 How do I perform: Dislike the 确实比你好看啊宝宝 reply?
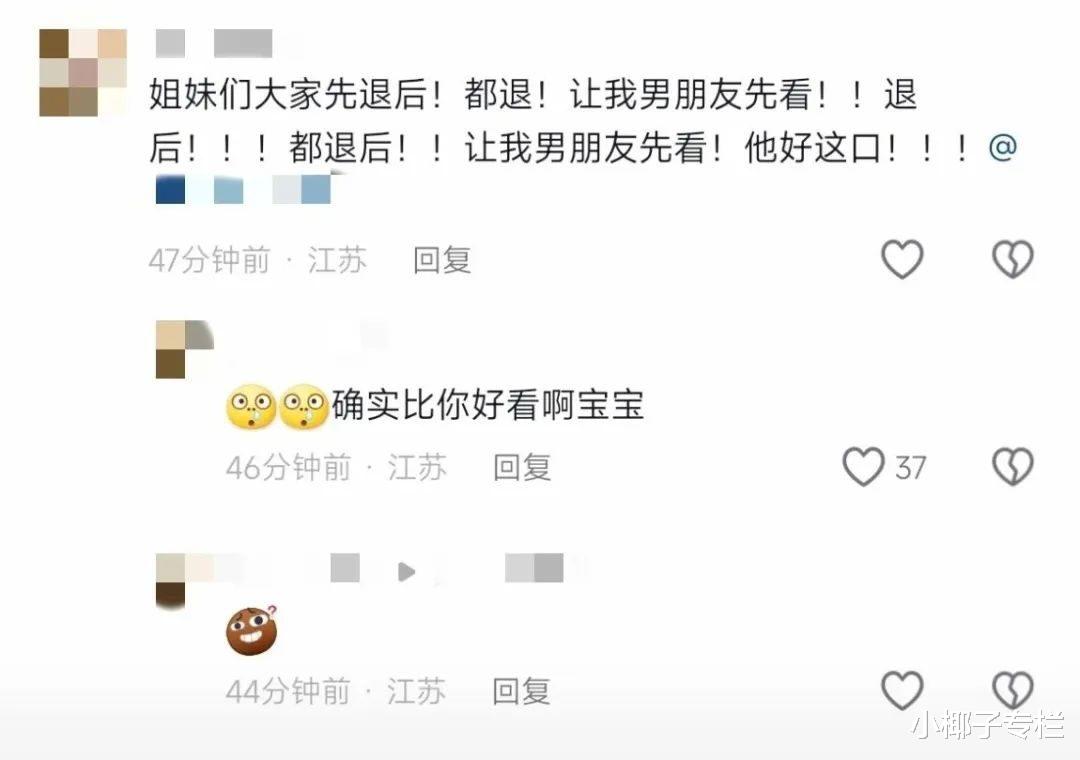click(1012, 466)
